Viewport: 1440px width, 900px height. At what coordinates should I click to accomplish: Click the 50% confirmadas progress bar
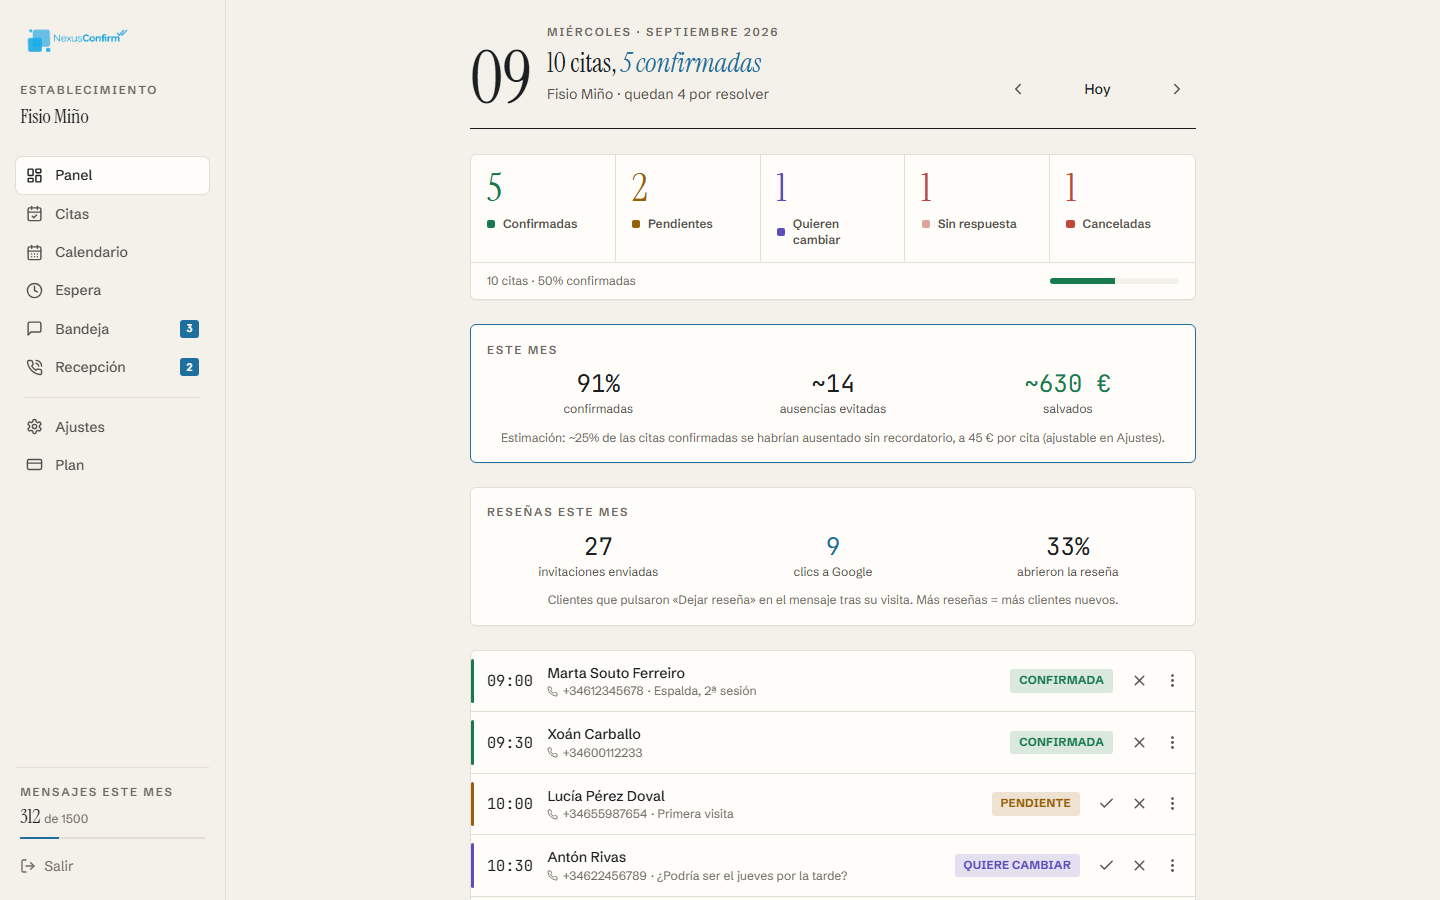[x=1114, y=281]
